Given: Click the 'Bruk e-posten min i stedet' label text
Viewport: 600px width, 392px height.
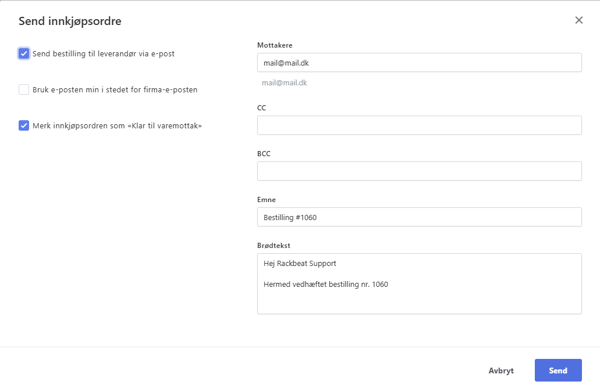Looking at the screenshot, I should 115,90.
